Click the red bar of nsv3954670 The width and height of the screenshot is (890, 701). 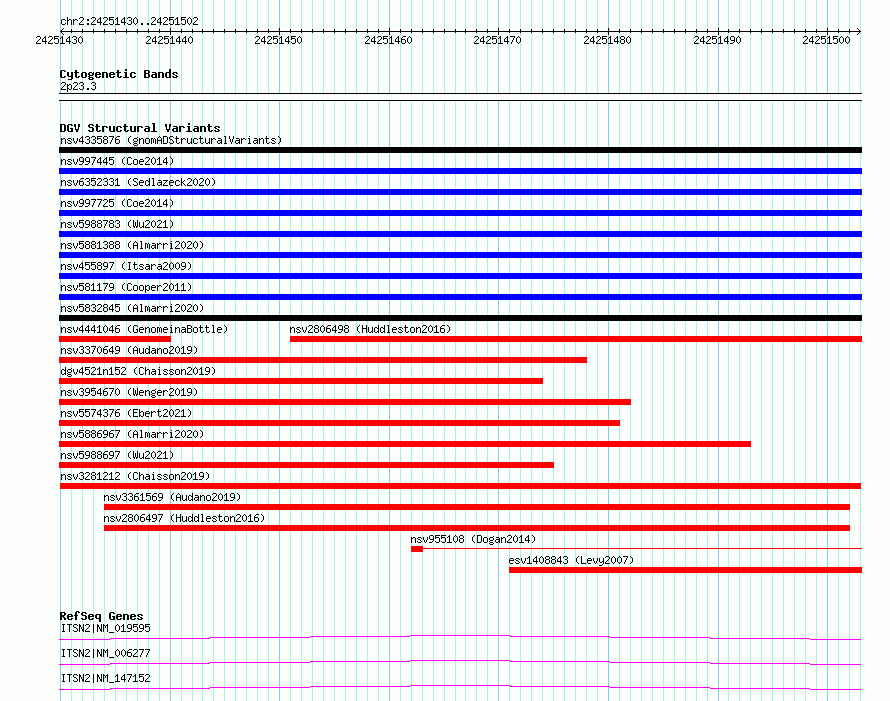[x=345, y=402]
